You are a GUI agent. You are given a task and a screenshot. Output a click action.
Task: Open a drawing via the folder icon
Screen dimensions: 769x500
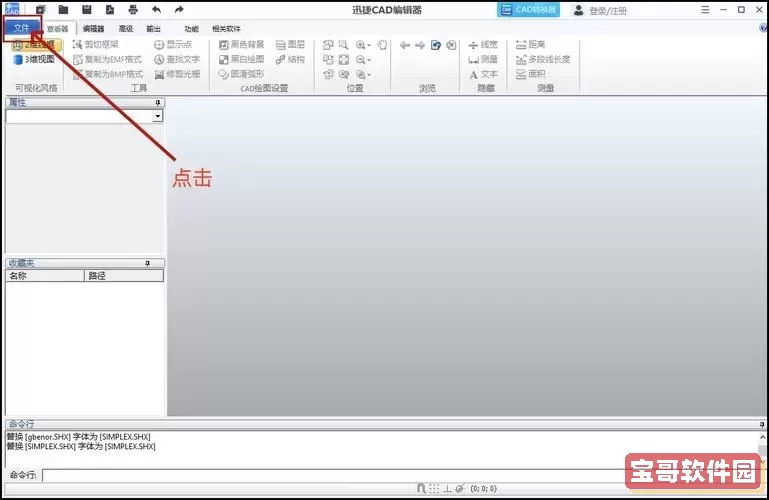point(63,9)
